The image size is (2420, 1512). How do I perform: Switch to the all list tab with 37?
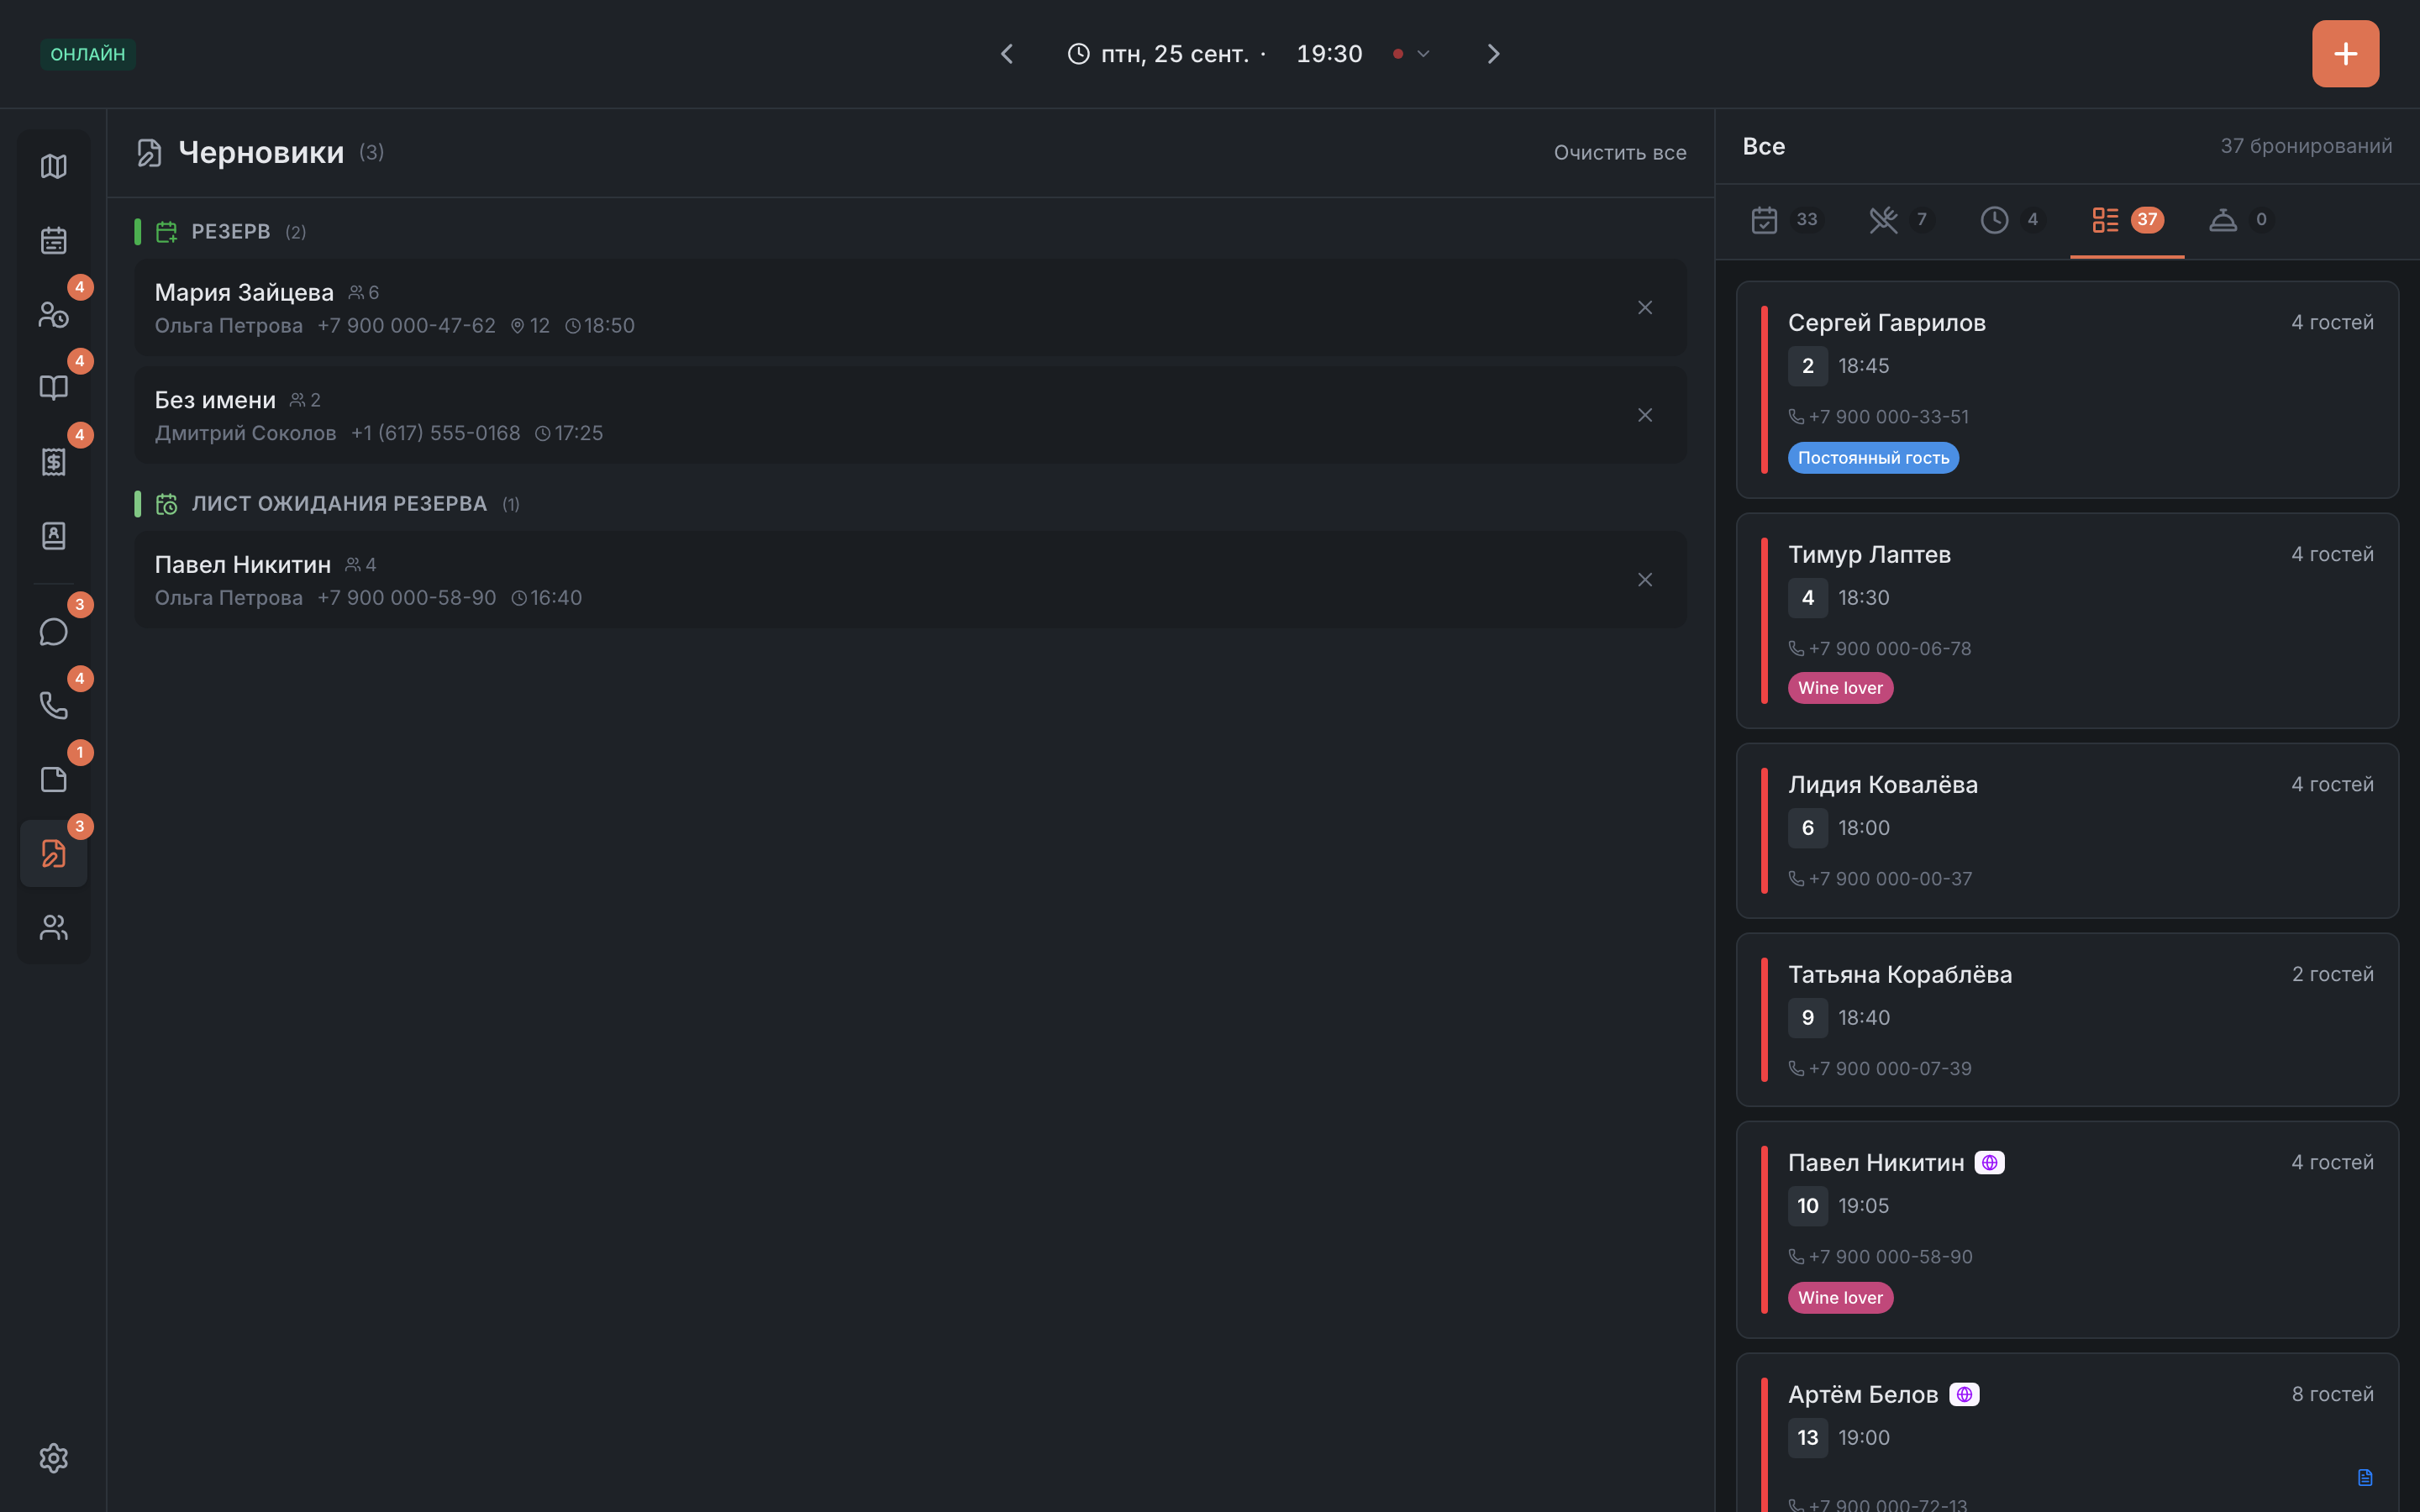pyautogui.click(x=2127, y=220)
